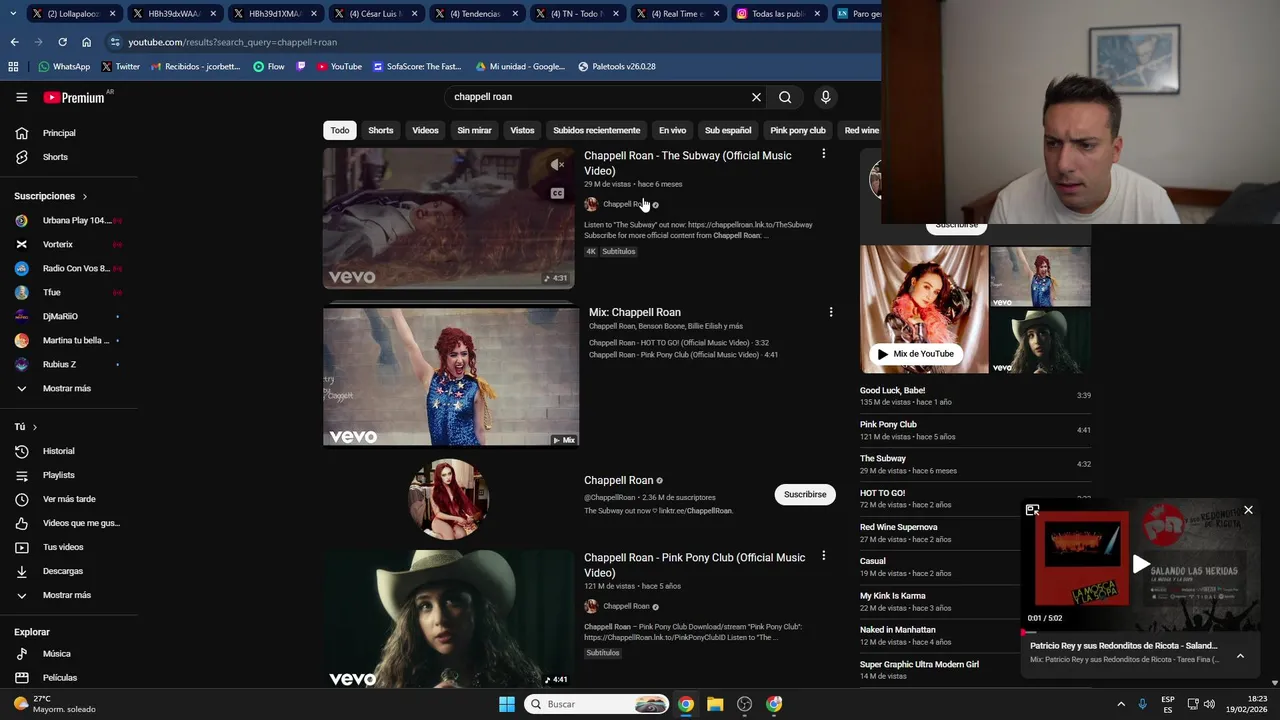Select the Subidos recientemente filter chip

point(596,130)
